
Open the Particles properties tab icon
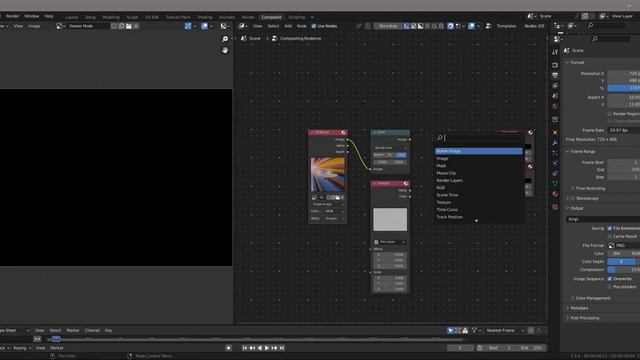(555, 153)
